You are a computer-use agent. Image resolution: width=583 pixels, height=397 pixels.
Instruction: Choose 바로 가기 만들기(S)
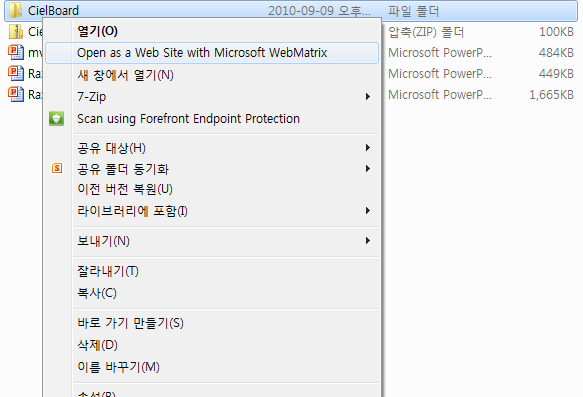tap(212, 323)
